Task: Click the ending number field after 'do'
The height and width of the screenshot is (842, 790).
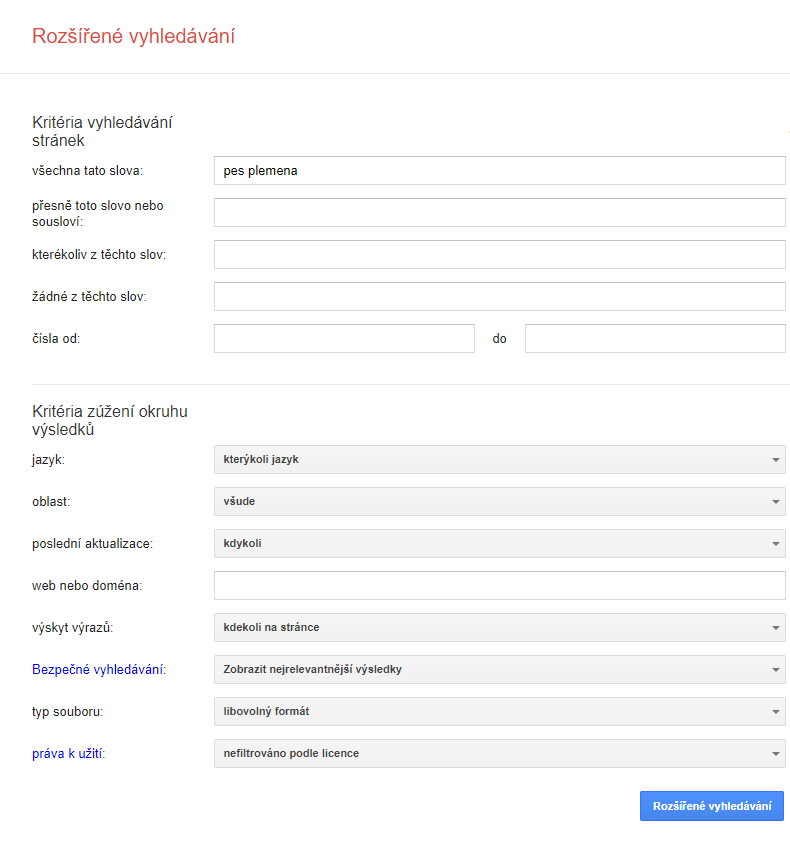Action: 655,338
